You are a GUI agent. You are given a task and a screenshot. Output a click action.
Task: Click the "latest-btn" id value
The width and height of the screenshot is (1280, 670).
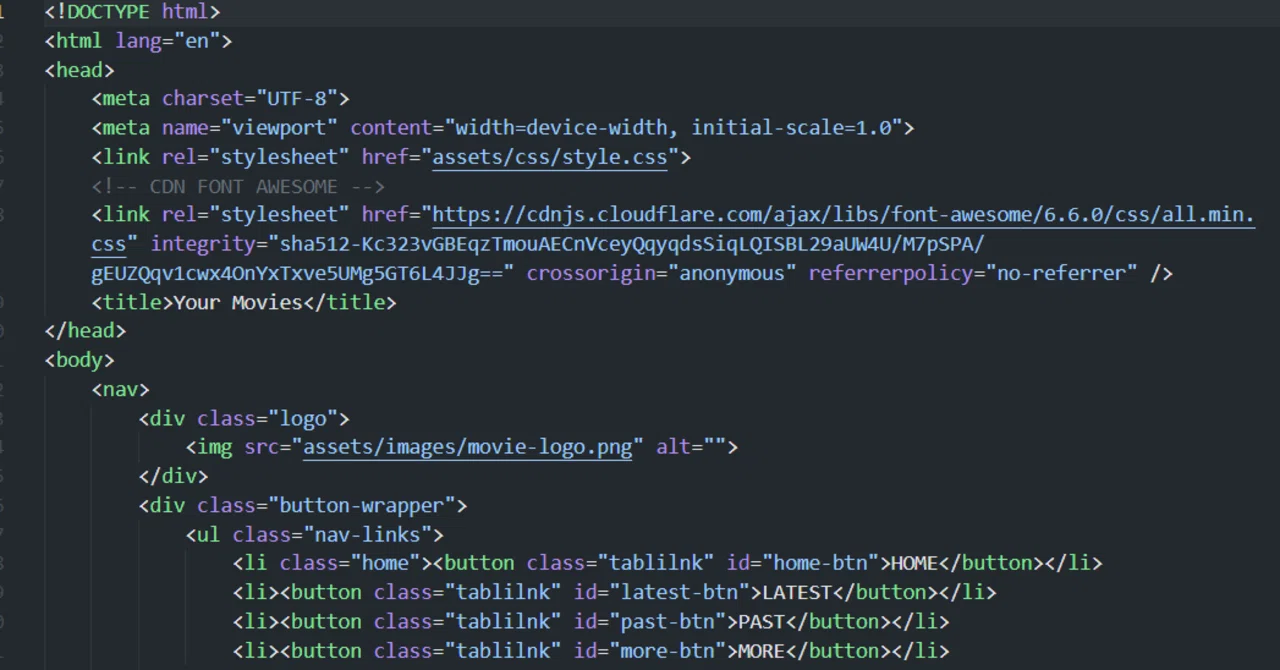[x=679, y=592]
